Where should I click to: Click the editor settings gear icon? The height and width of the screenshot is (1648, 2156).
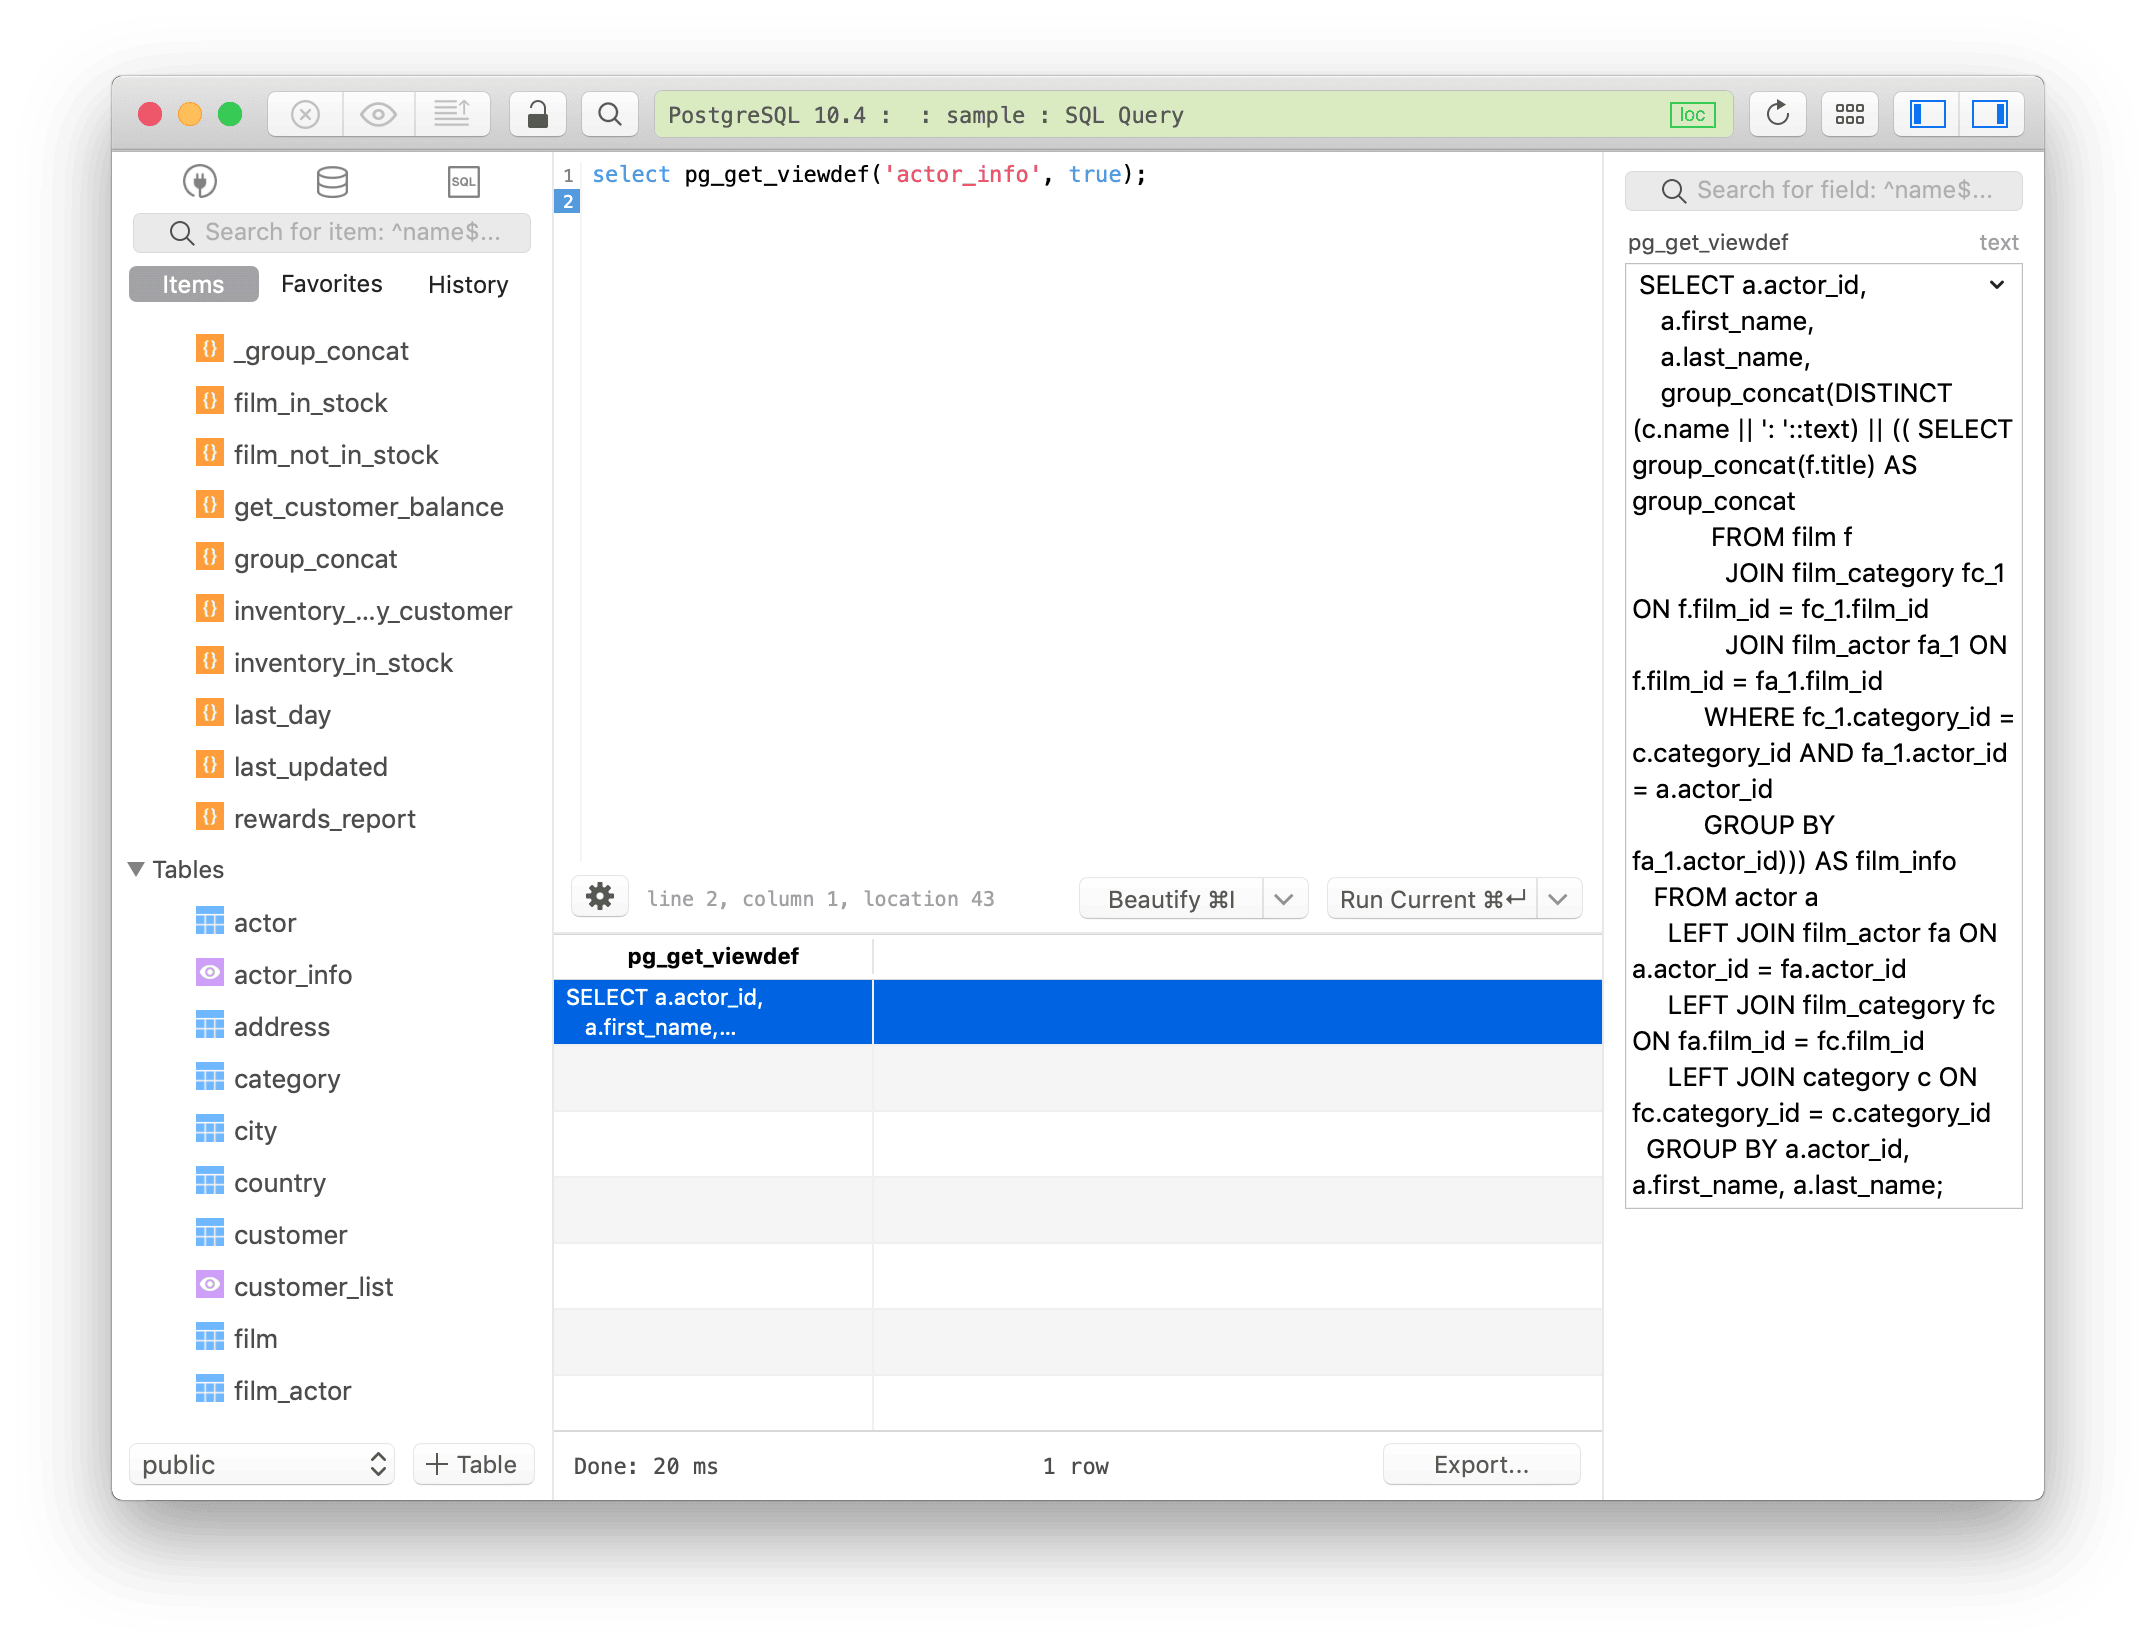600,897
